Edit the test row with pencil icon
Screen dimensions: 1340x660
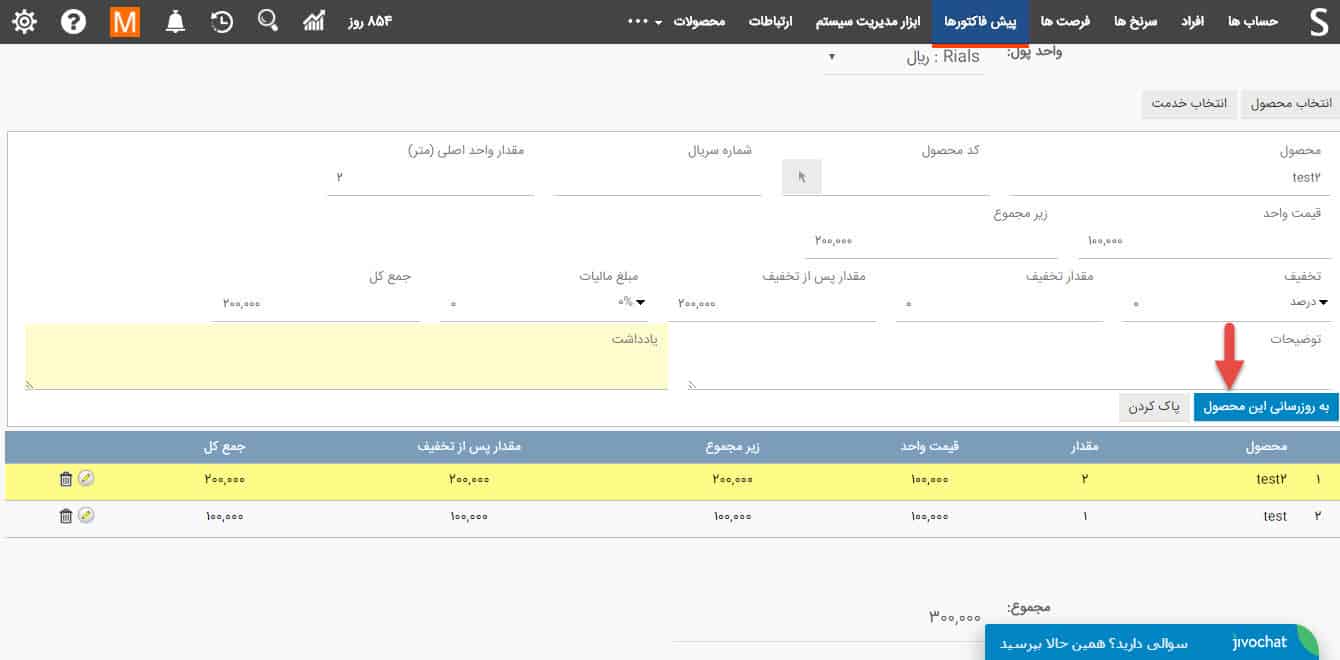86,515
